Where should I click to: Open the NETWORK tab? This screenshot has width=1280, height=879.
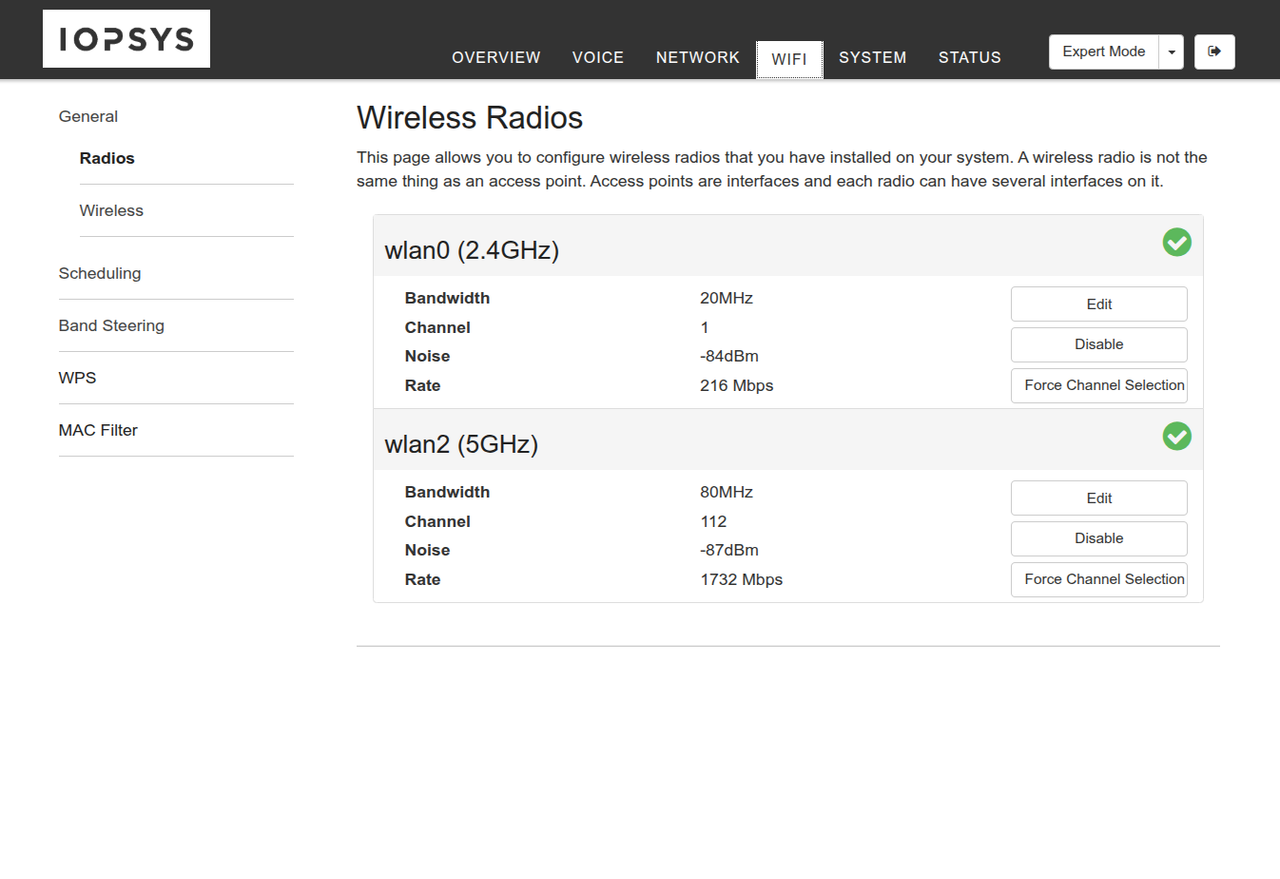[698, 58]
